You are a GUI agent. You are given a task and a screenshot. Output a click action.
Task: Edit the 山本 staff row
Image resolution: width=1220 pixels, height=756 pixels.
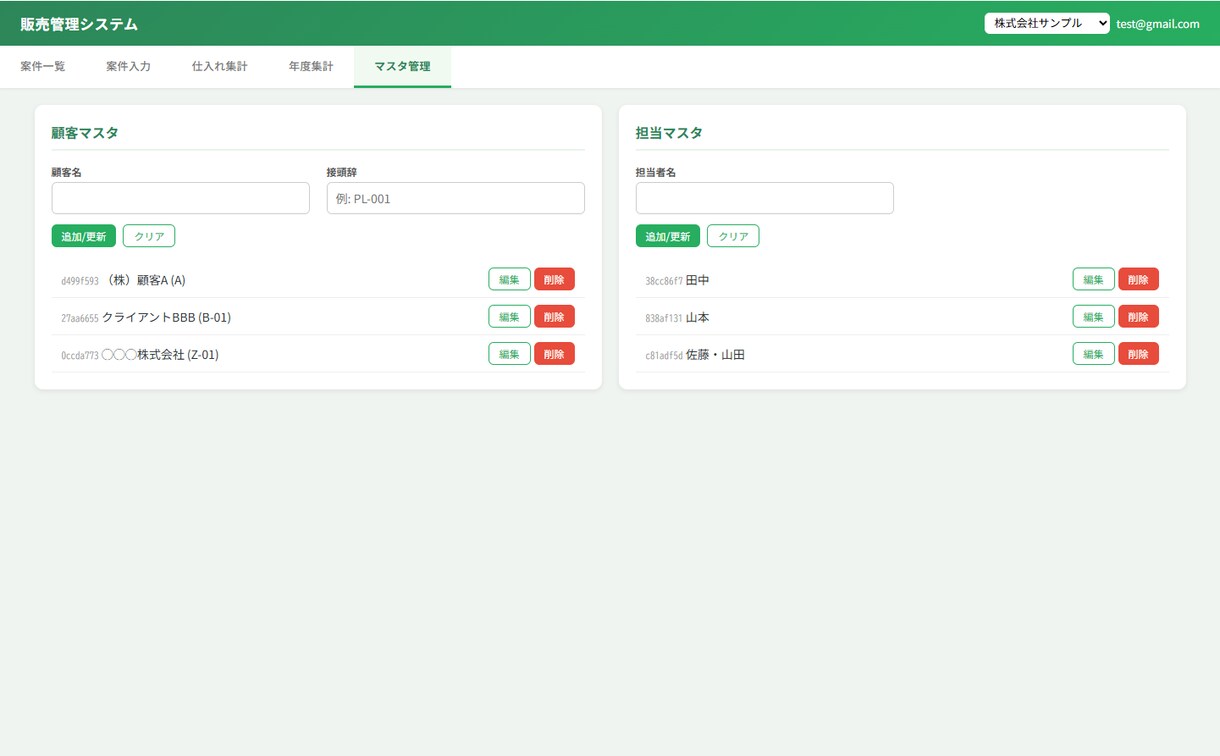click(x=1093, y=316)
